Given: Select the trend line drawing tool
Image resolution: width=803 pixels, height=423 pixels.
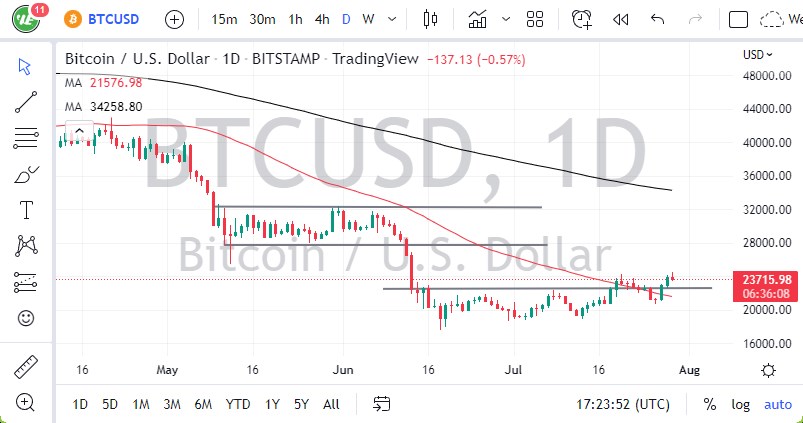Looking at the screenshot, I should coord(25,101).
